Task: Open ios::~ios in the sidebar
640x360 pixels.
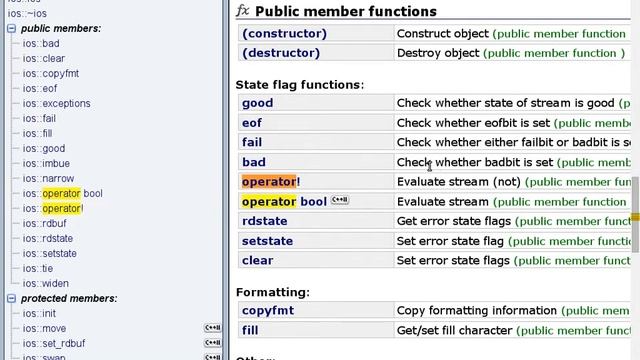Action: coord(27,13)
